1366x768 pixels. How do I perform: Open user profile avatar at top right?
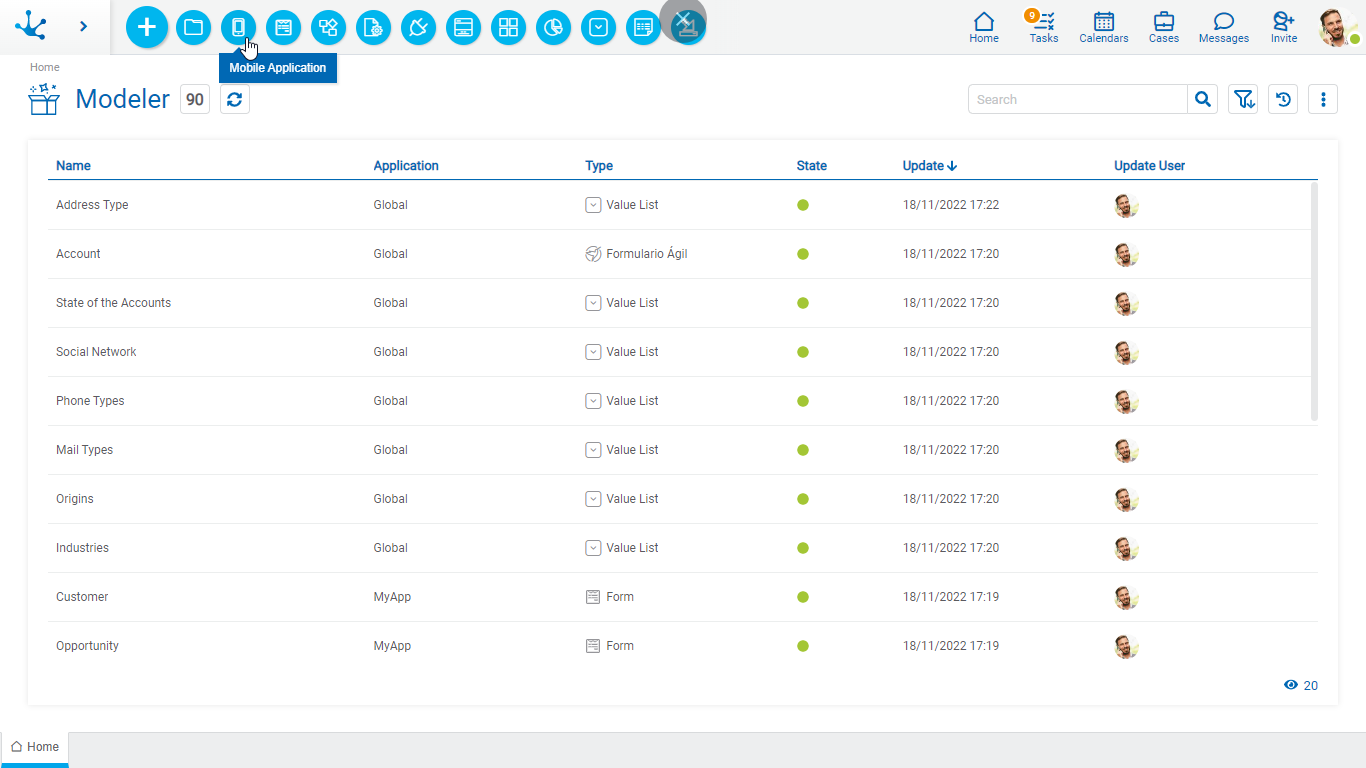(1337, 27)
